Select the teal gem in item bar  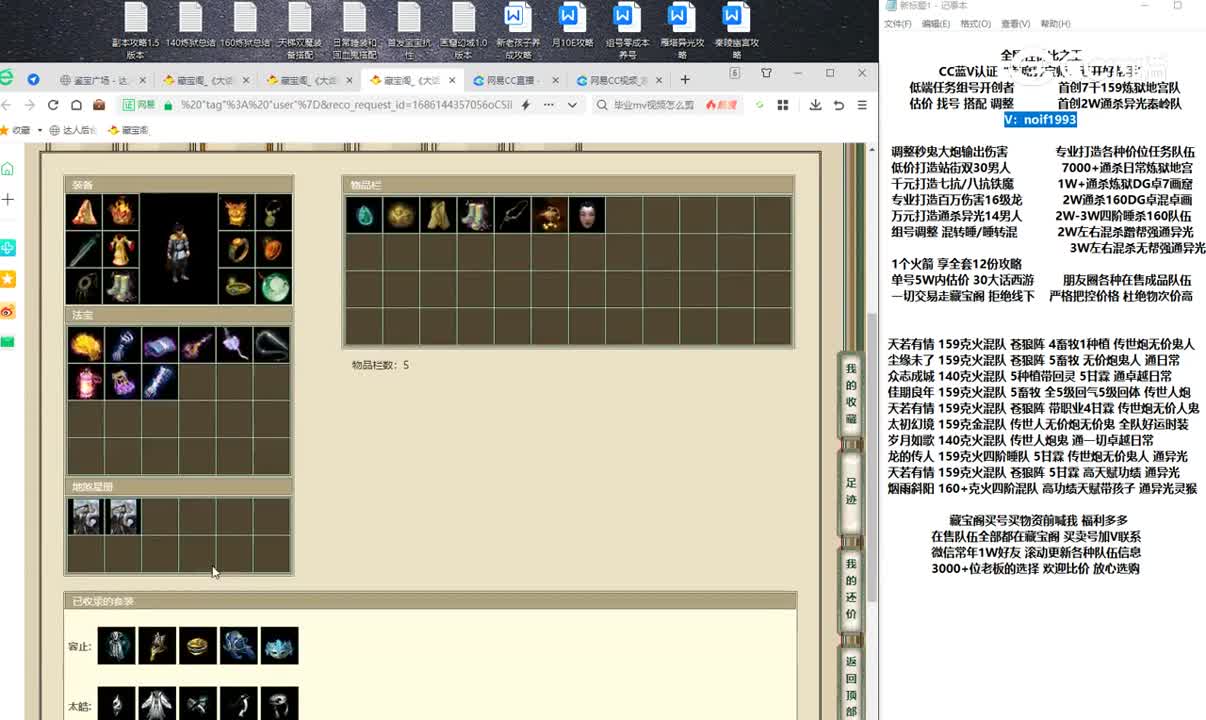364,215
